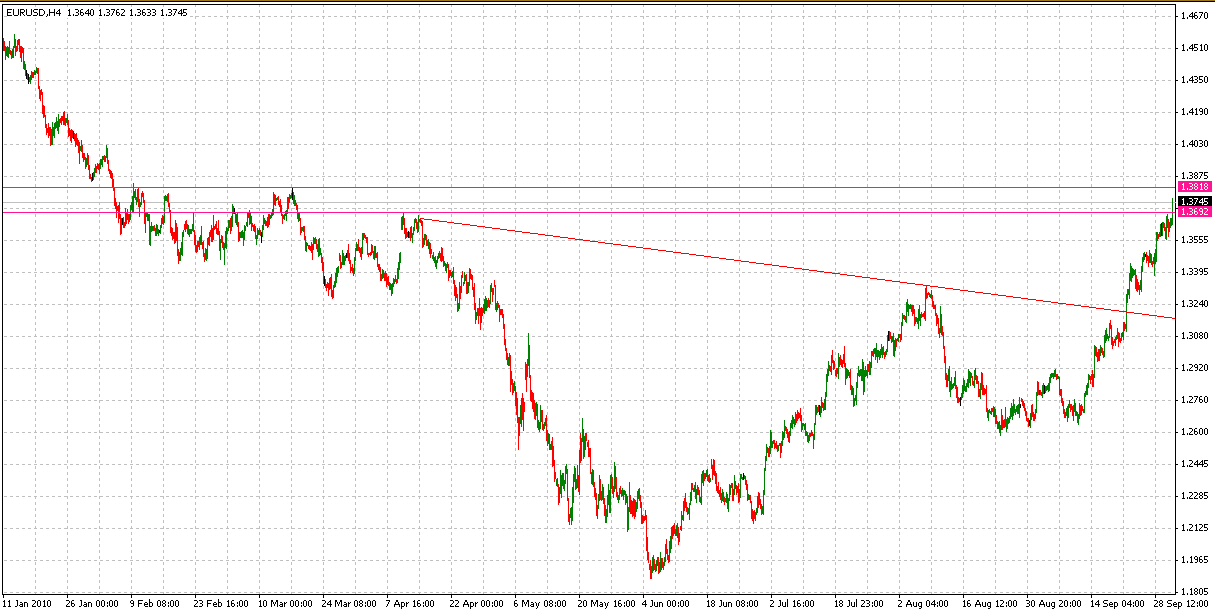Click the 1.3395 price scale label
This screenshot has width=1215, height=612.
[x=1193, y=272]
